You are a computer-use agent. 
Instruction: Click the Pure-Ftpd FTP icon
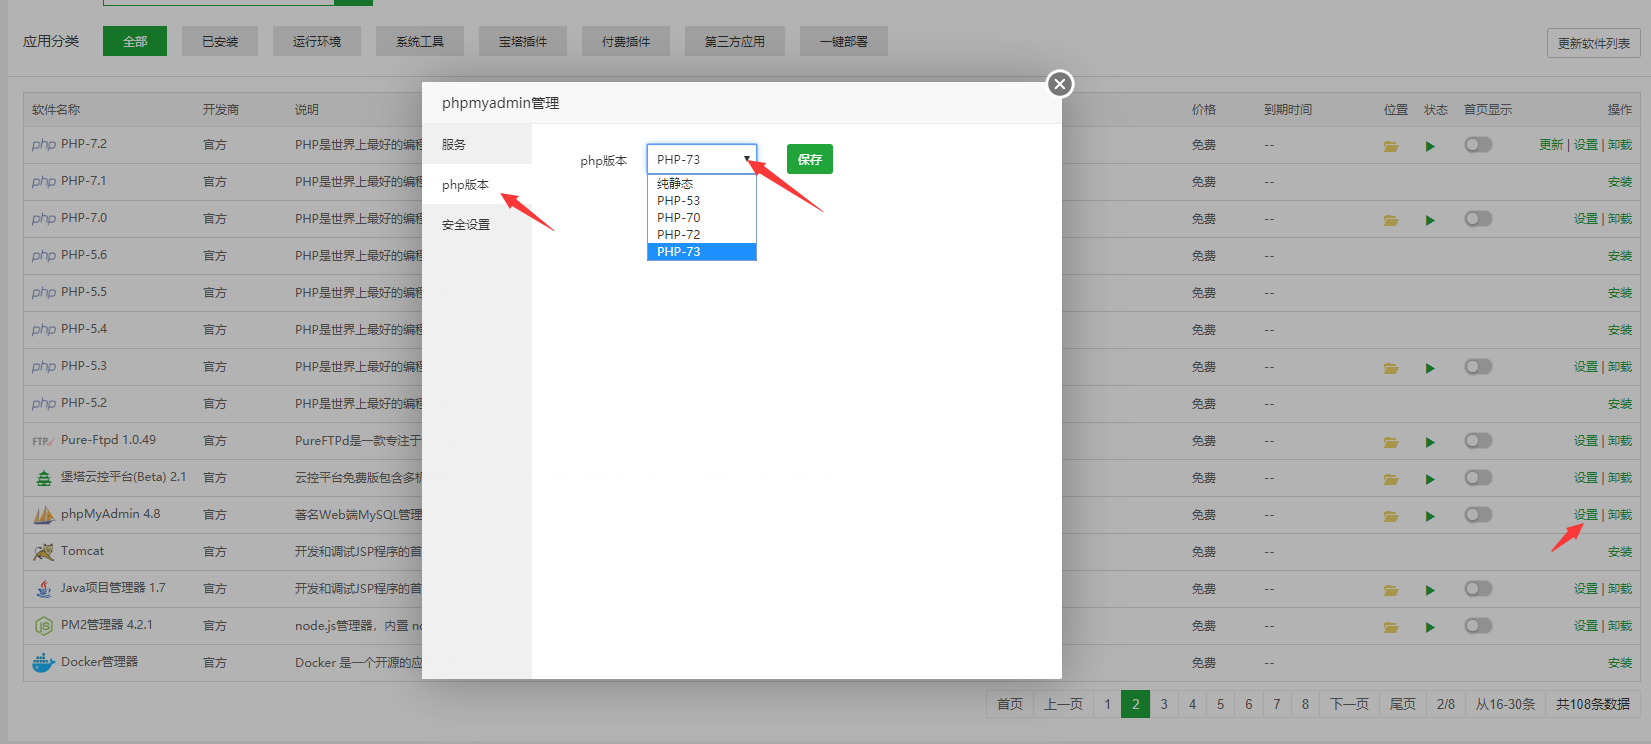[x=43, y=441]
